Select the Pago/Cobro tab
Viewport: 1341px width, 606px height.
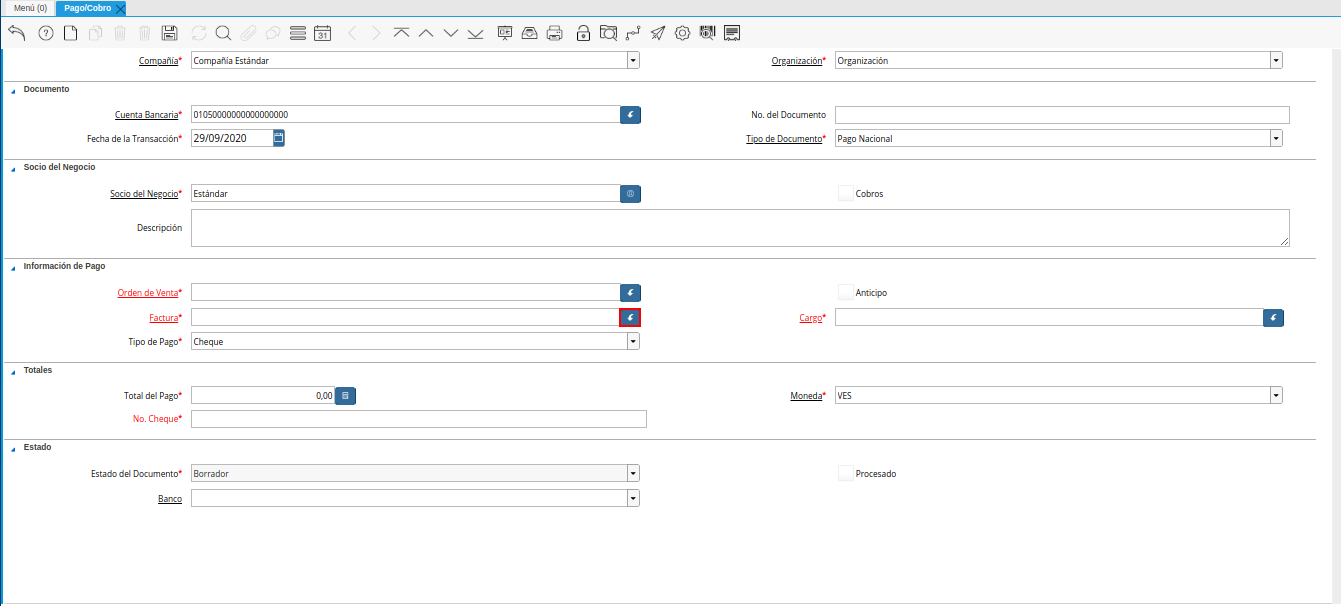[x=88, y=8]
